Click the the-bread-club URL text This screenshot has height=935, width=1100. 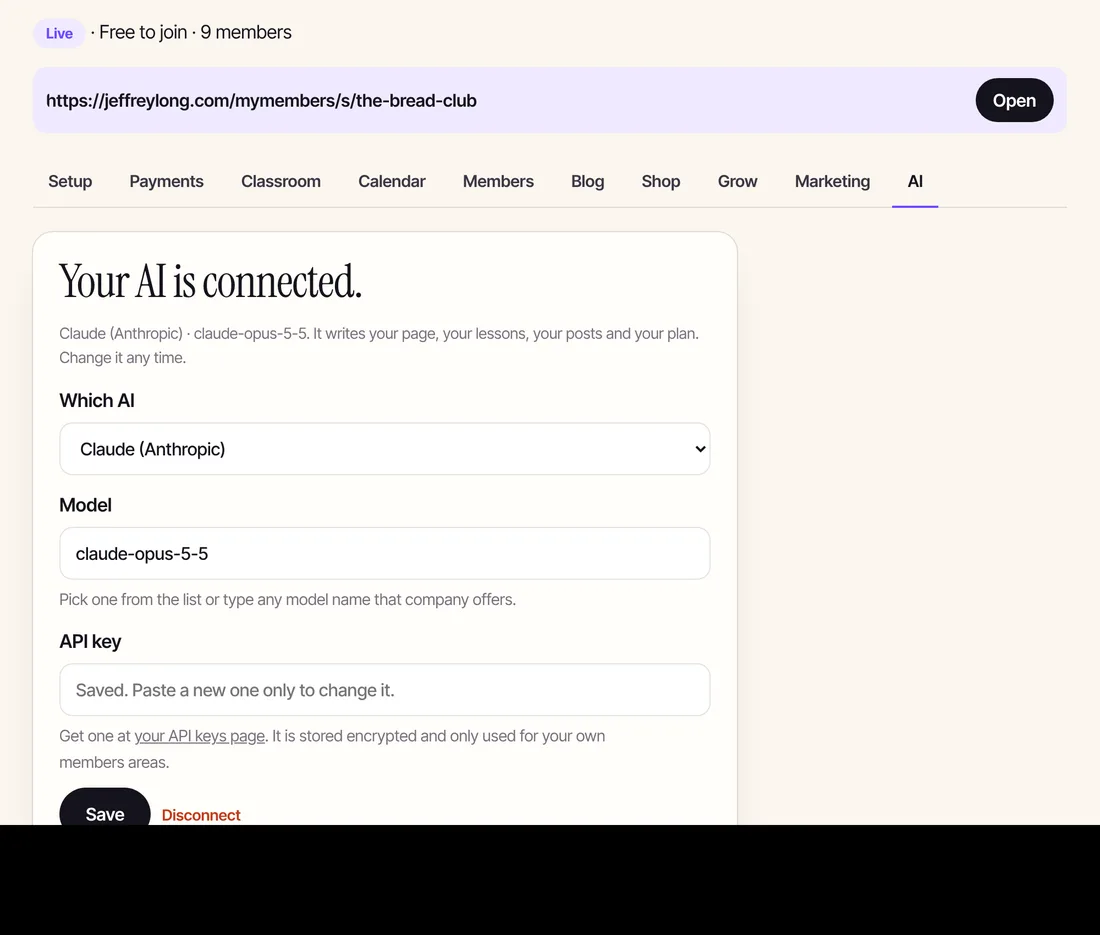(261, 100)
